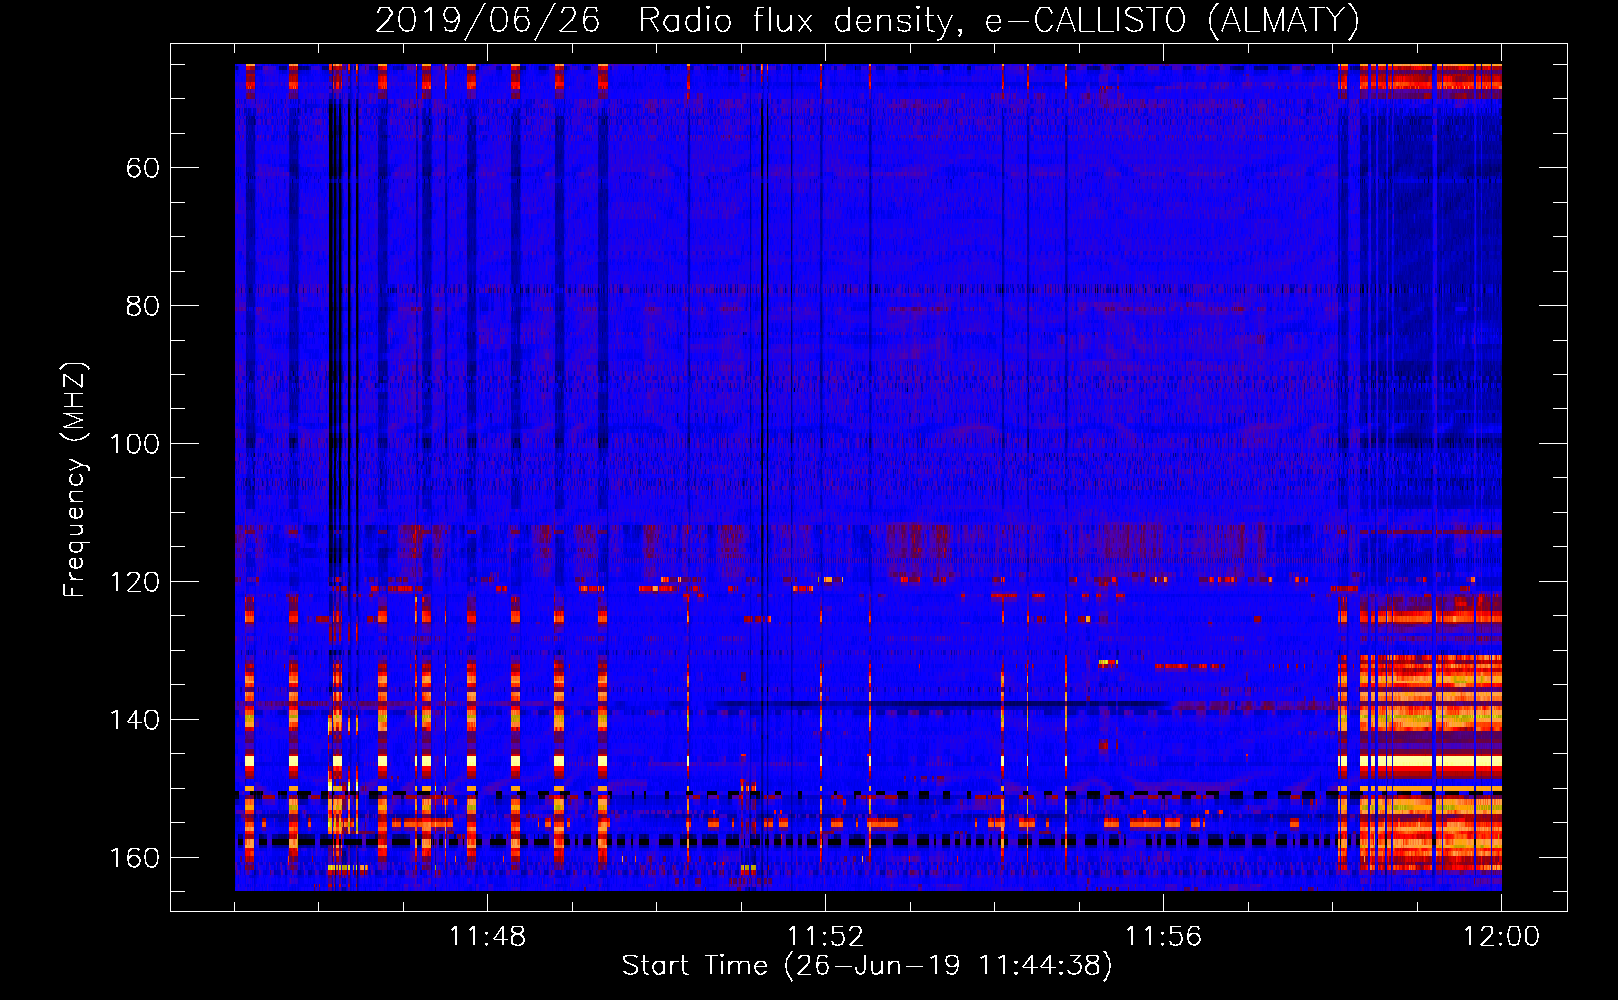Click the 'Frequency (MHZ)' y-axis label

(75, 479)
